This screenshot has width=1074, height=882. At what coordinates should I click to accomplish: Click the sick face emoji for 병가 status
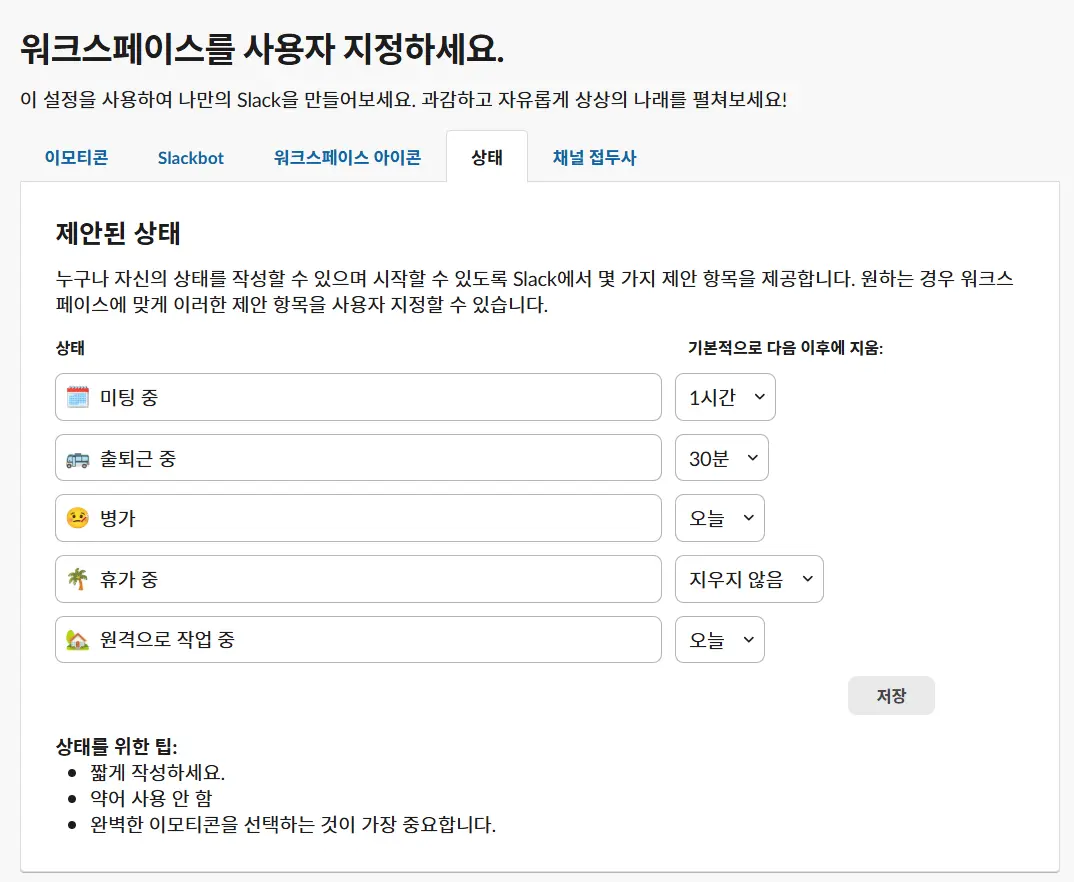coord(77,518)
